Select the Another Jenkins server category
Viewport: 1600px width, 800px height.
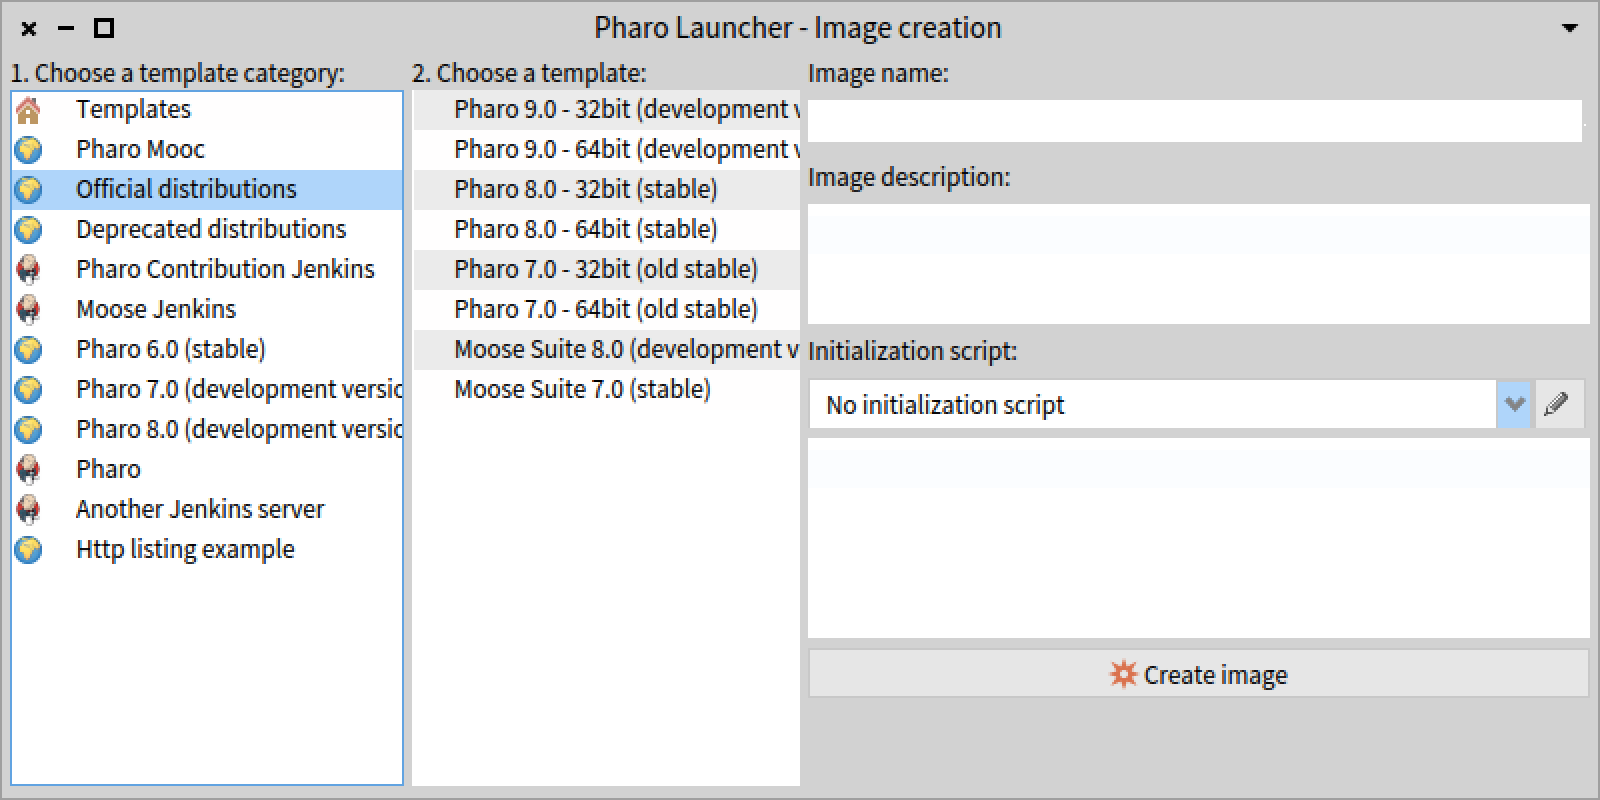point(207,509)
